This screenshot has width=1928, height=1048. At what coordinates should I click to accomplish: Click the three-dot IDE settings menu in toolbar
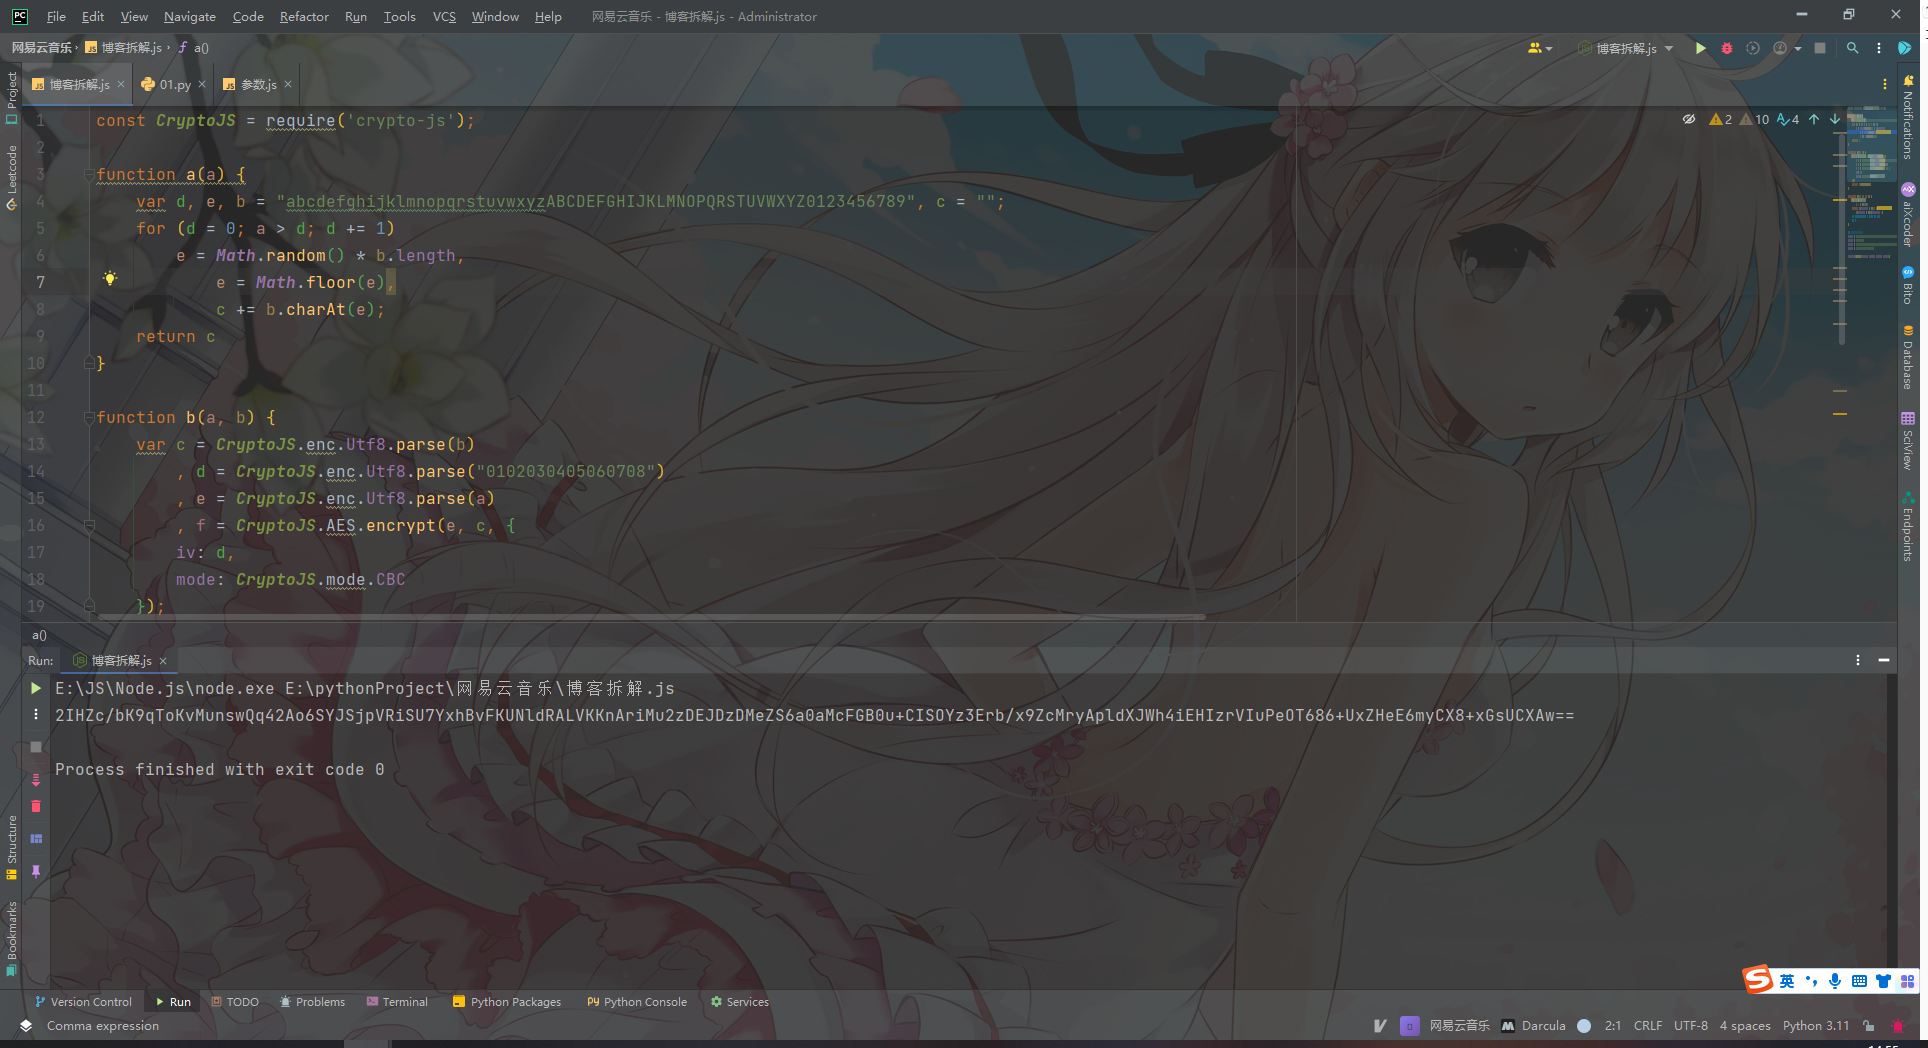pos(1879,48)
